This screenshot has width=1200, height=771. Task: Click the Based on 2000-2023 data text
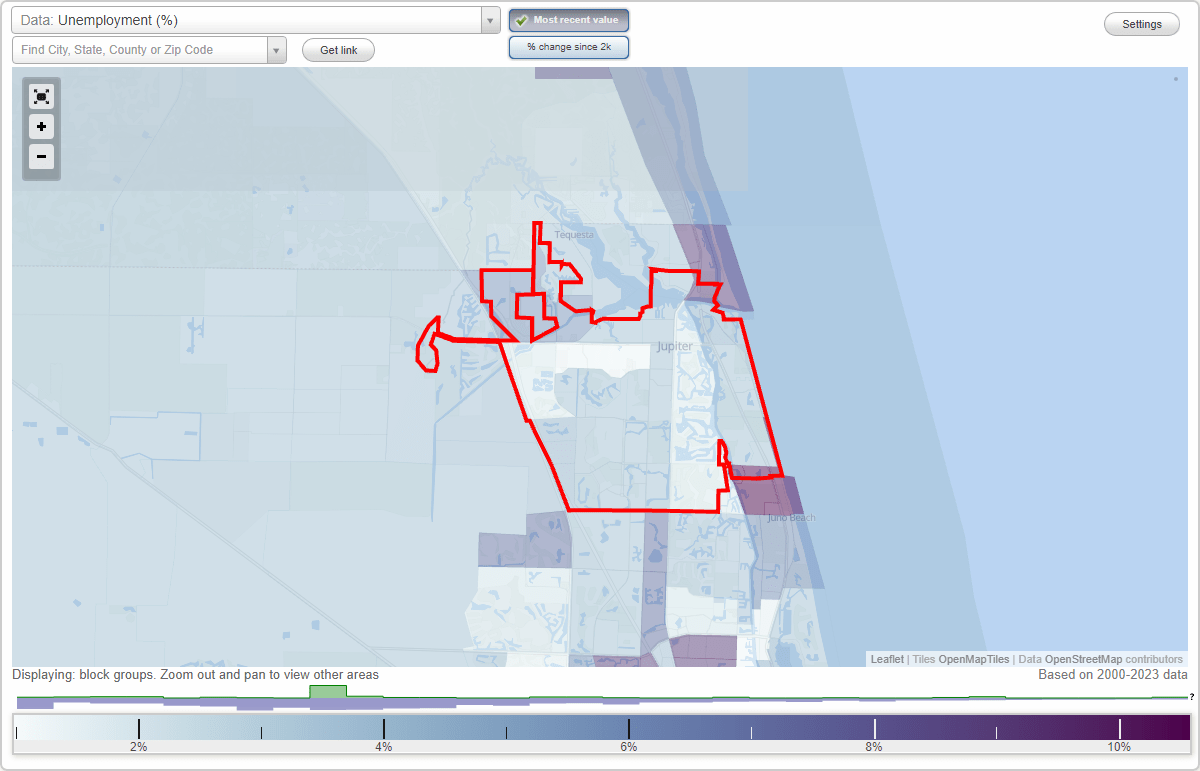(x=1113, y=675)
